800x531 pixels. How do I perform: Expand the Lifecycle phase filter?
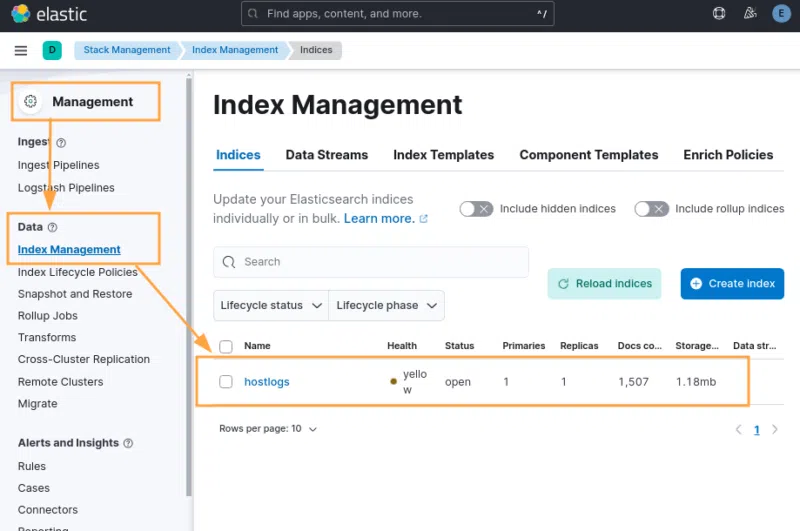click(x=386, y=306)
